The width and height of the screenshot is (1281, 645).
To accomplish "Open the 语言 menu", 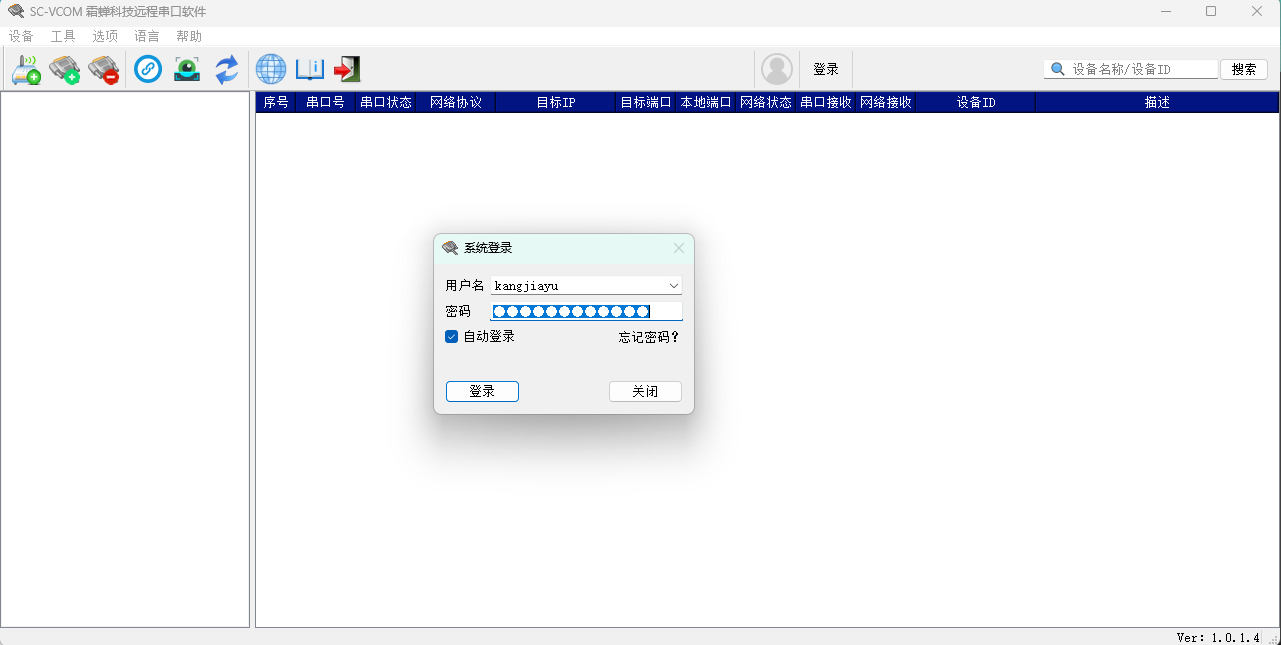I will (147, 36).
